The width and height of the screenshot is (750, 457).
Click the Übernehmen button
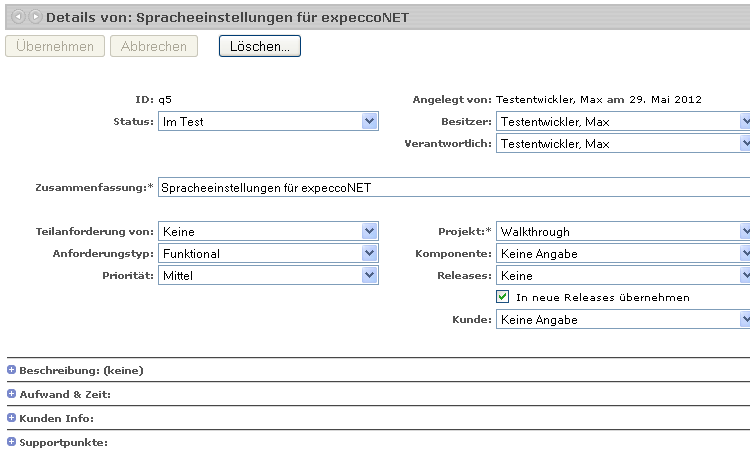coord(55,47)
